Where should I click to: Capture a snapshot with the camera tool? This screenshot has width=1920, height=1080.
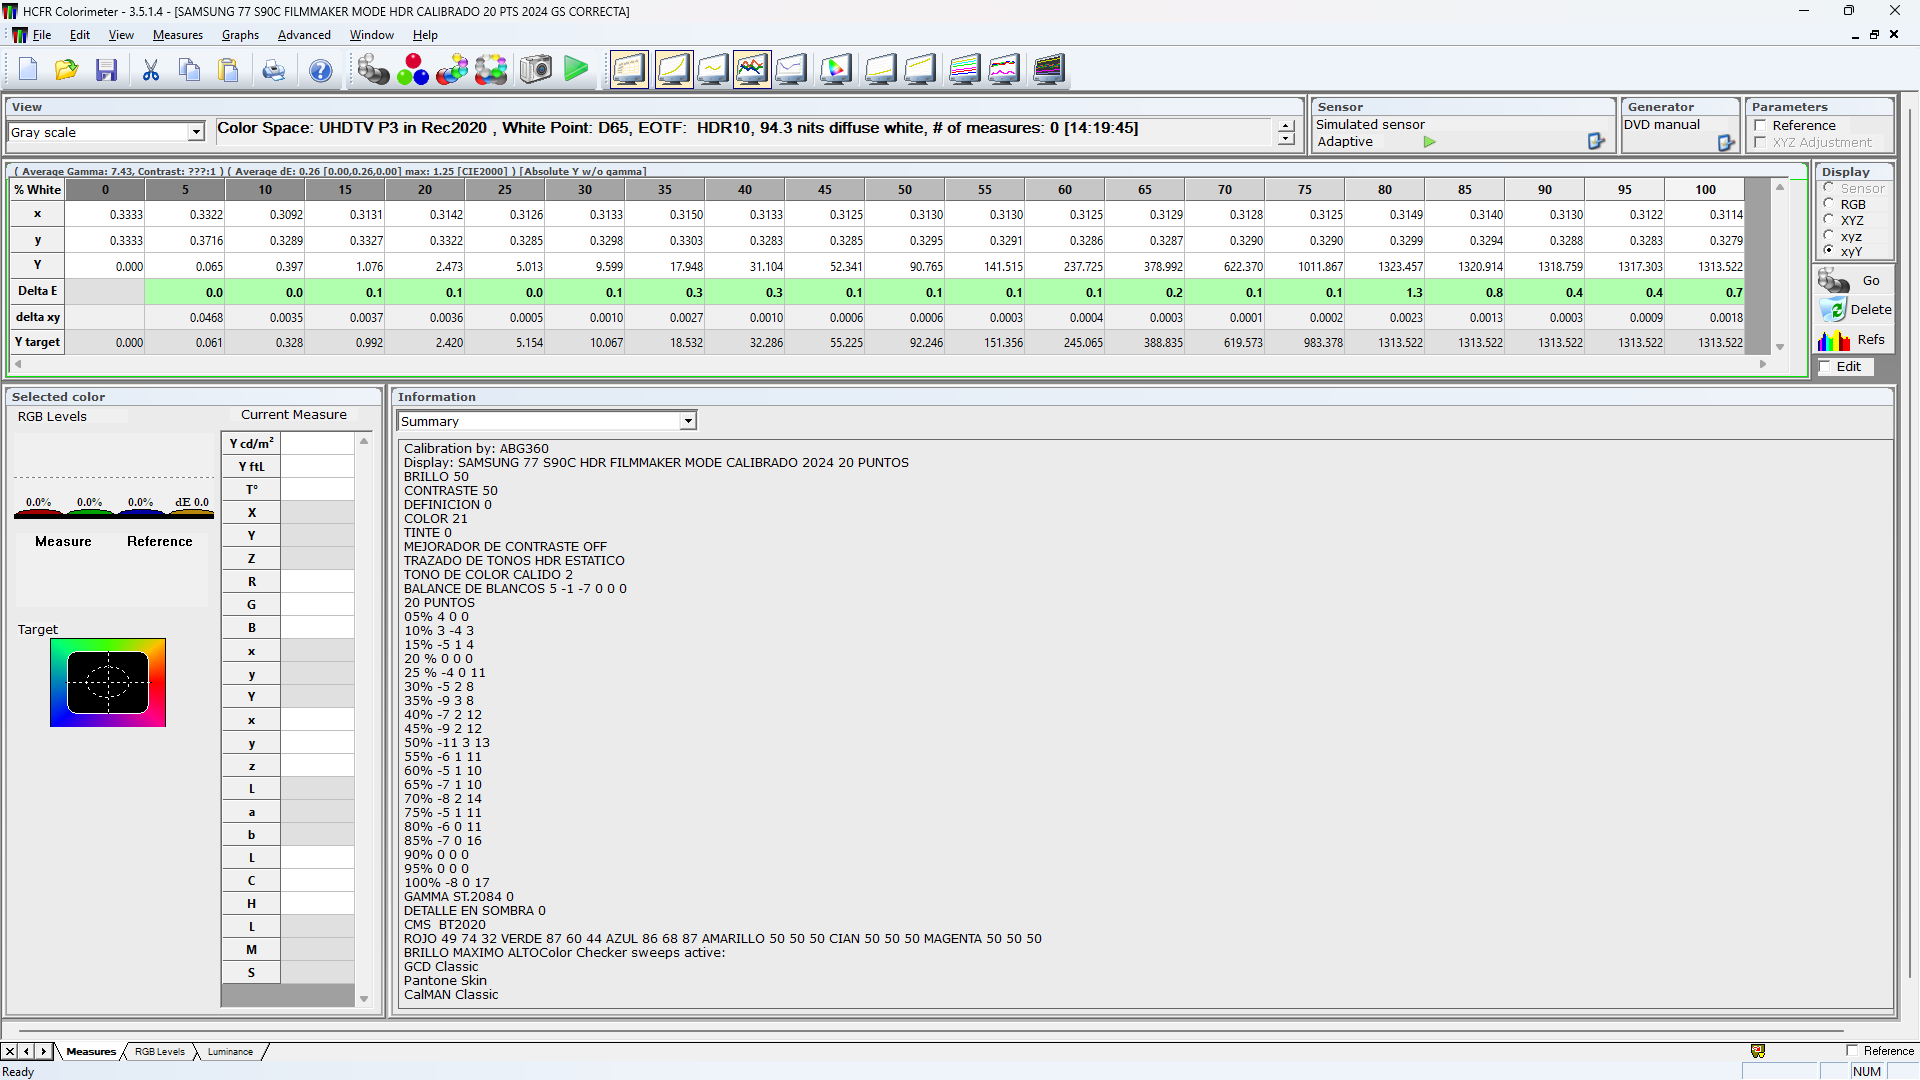tap(536, 69)
